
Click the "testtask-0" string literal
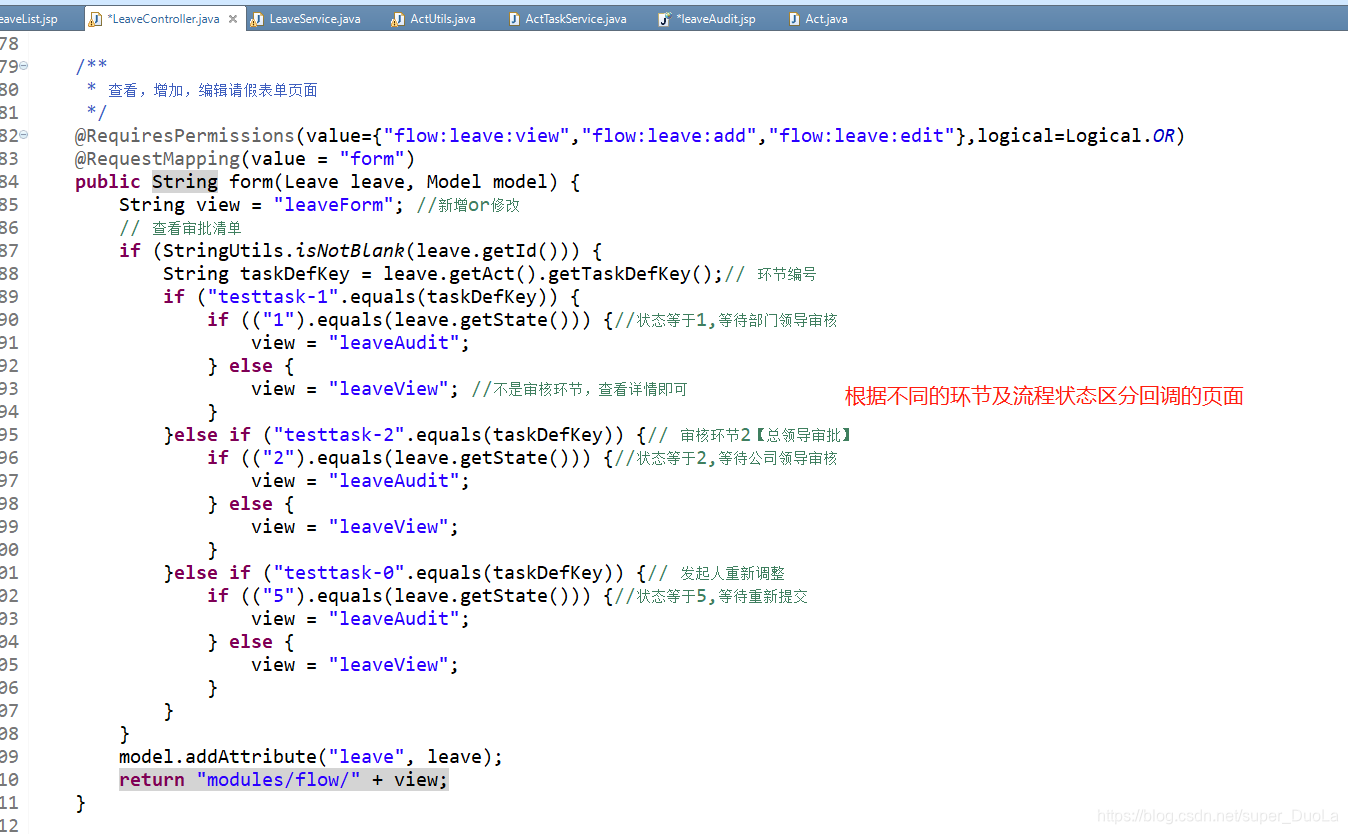click(338, 572)
